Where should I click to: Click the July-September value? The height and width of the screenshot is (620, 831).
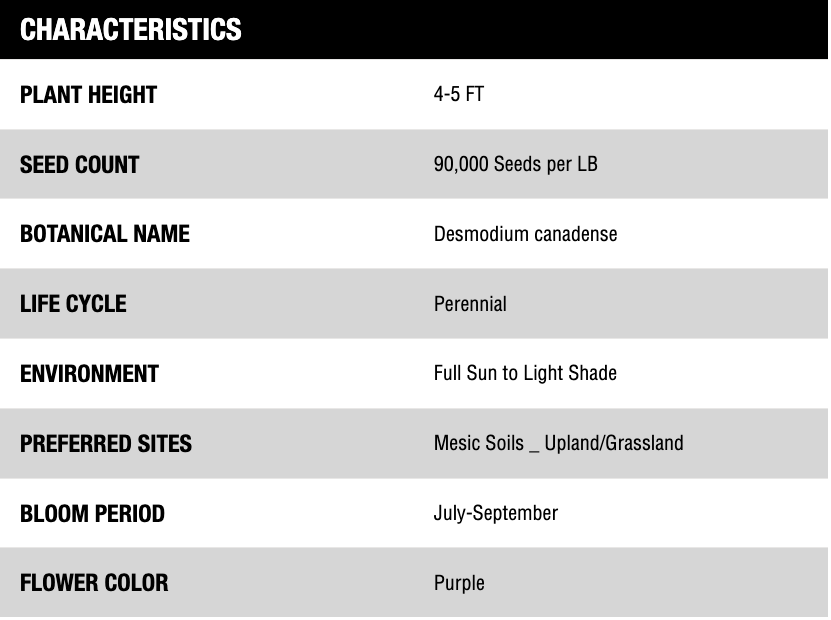click(x=495, y=513)
